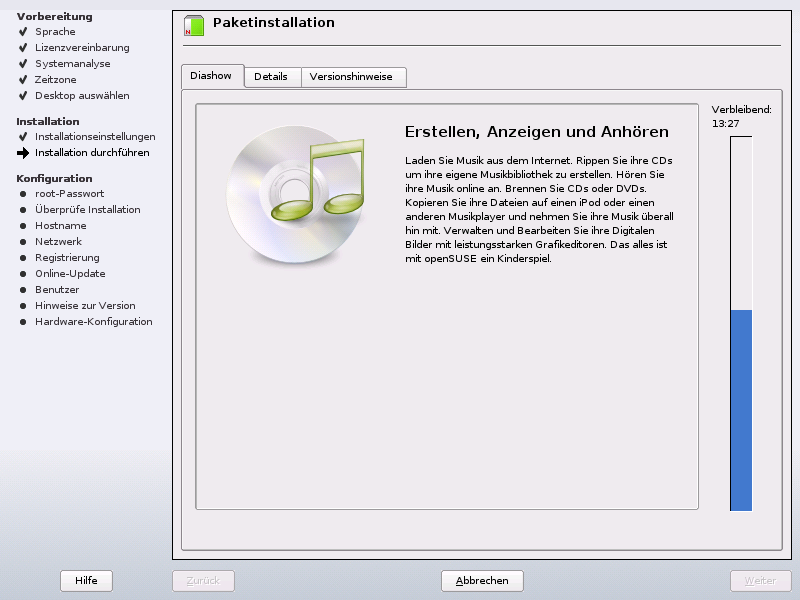Click the bullet beside Hostname
Viewport: 800px width, 600px height.
pos(23,226)
